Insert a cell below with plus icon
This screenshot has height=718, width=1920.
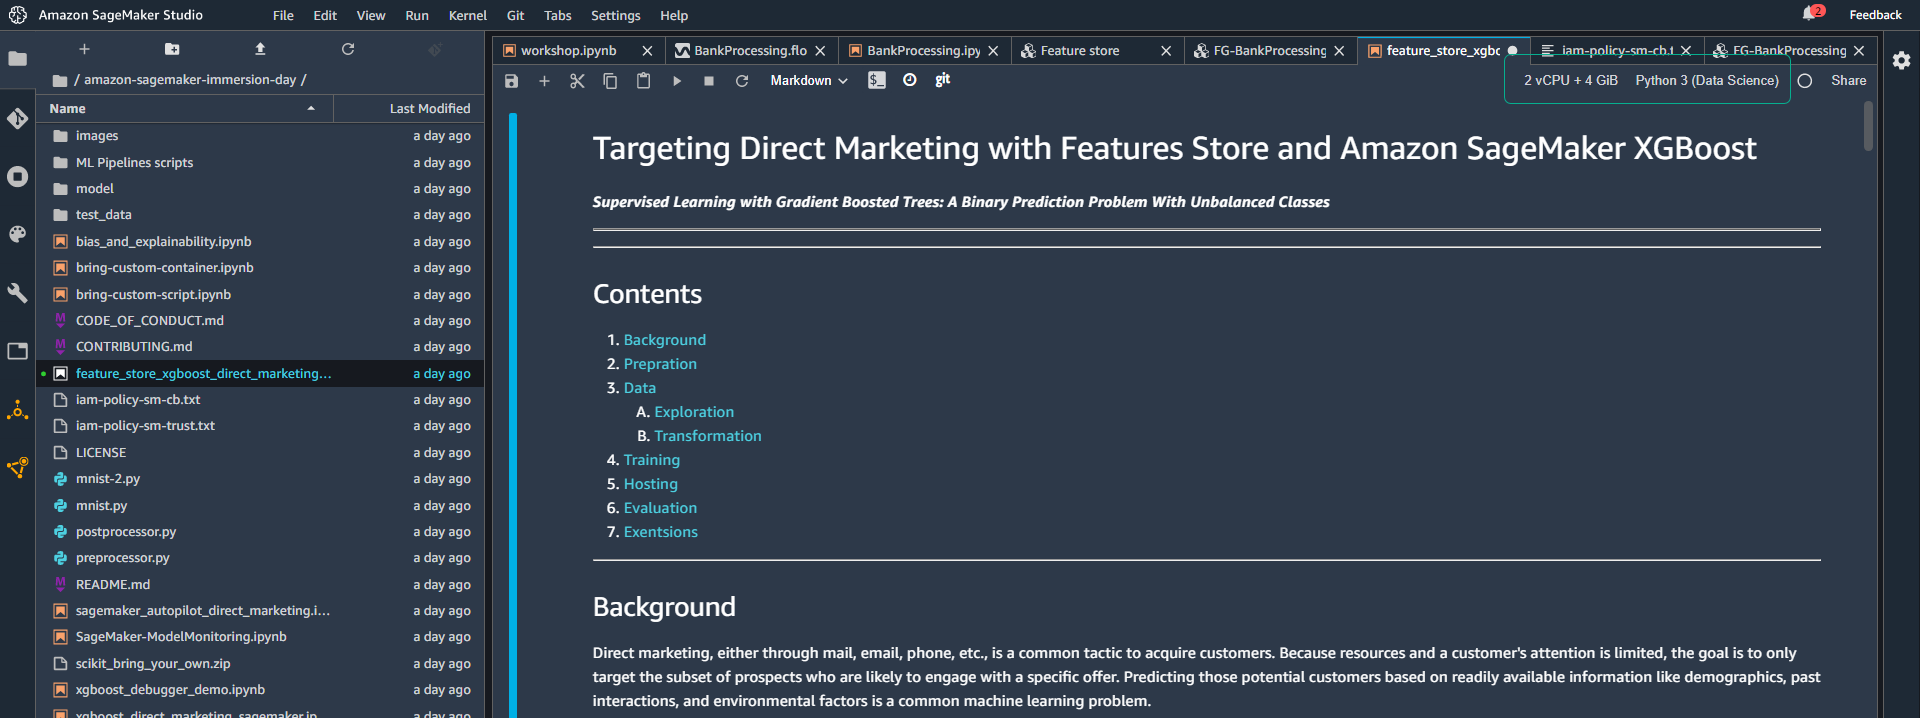544,81
